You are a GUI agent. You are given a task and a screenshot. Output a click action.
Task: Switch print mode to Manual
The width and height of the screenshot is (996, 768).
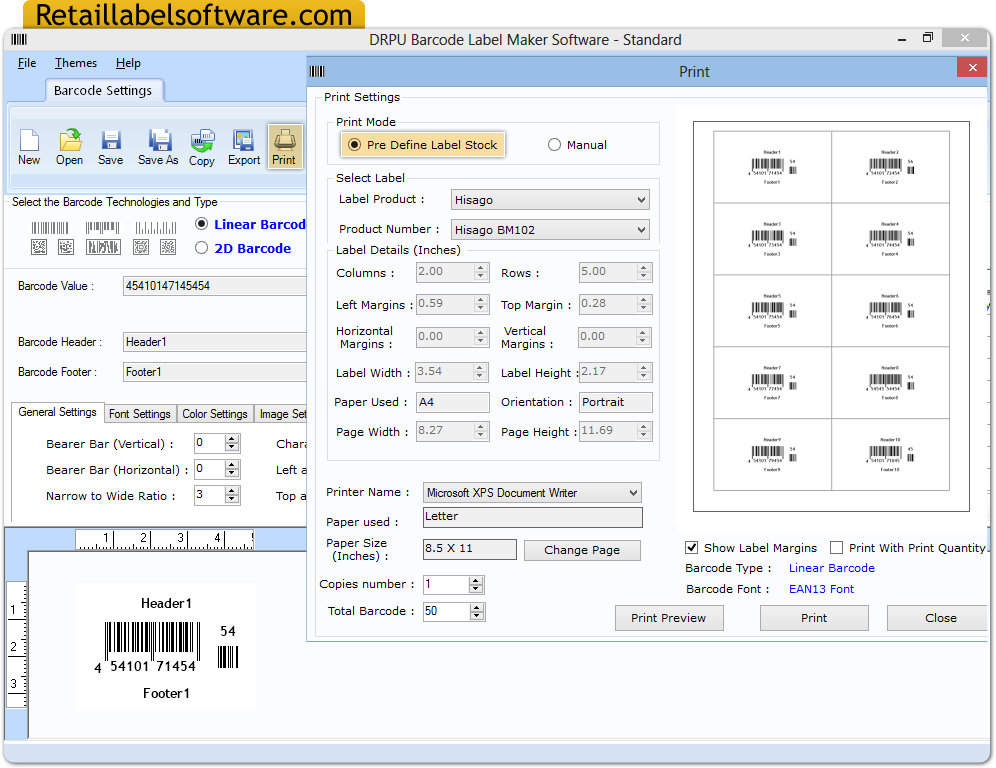click(x=555, y=144)
